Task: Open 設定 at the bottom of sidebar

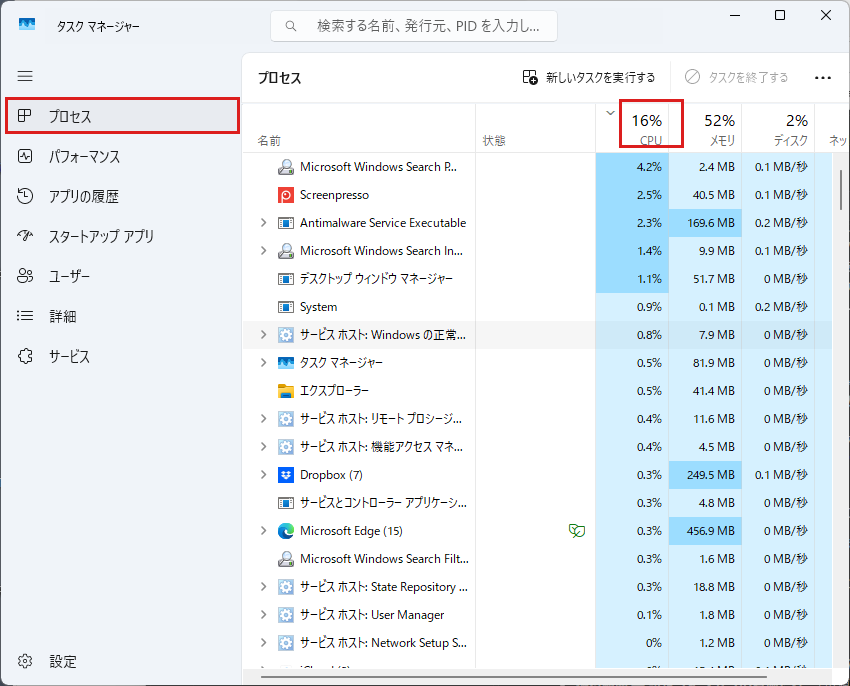Action: point(123,661)
